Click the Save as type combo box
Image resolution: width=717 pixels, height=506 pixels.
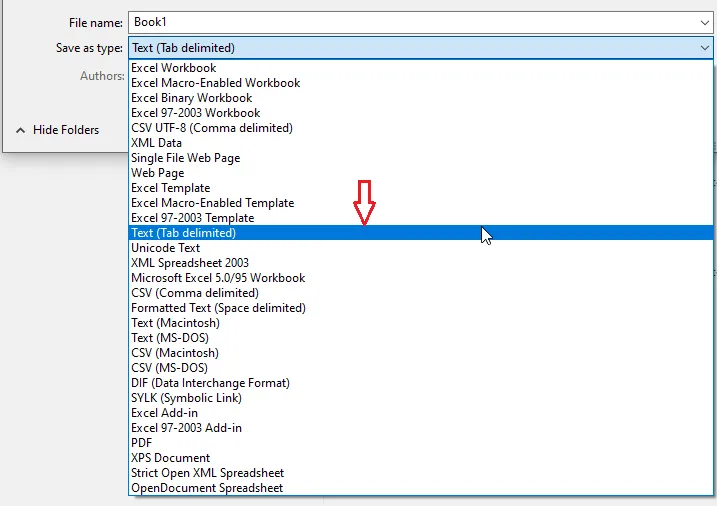pyautogui.click(x=421, y=48)
